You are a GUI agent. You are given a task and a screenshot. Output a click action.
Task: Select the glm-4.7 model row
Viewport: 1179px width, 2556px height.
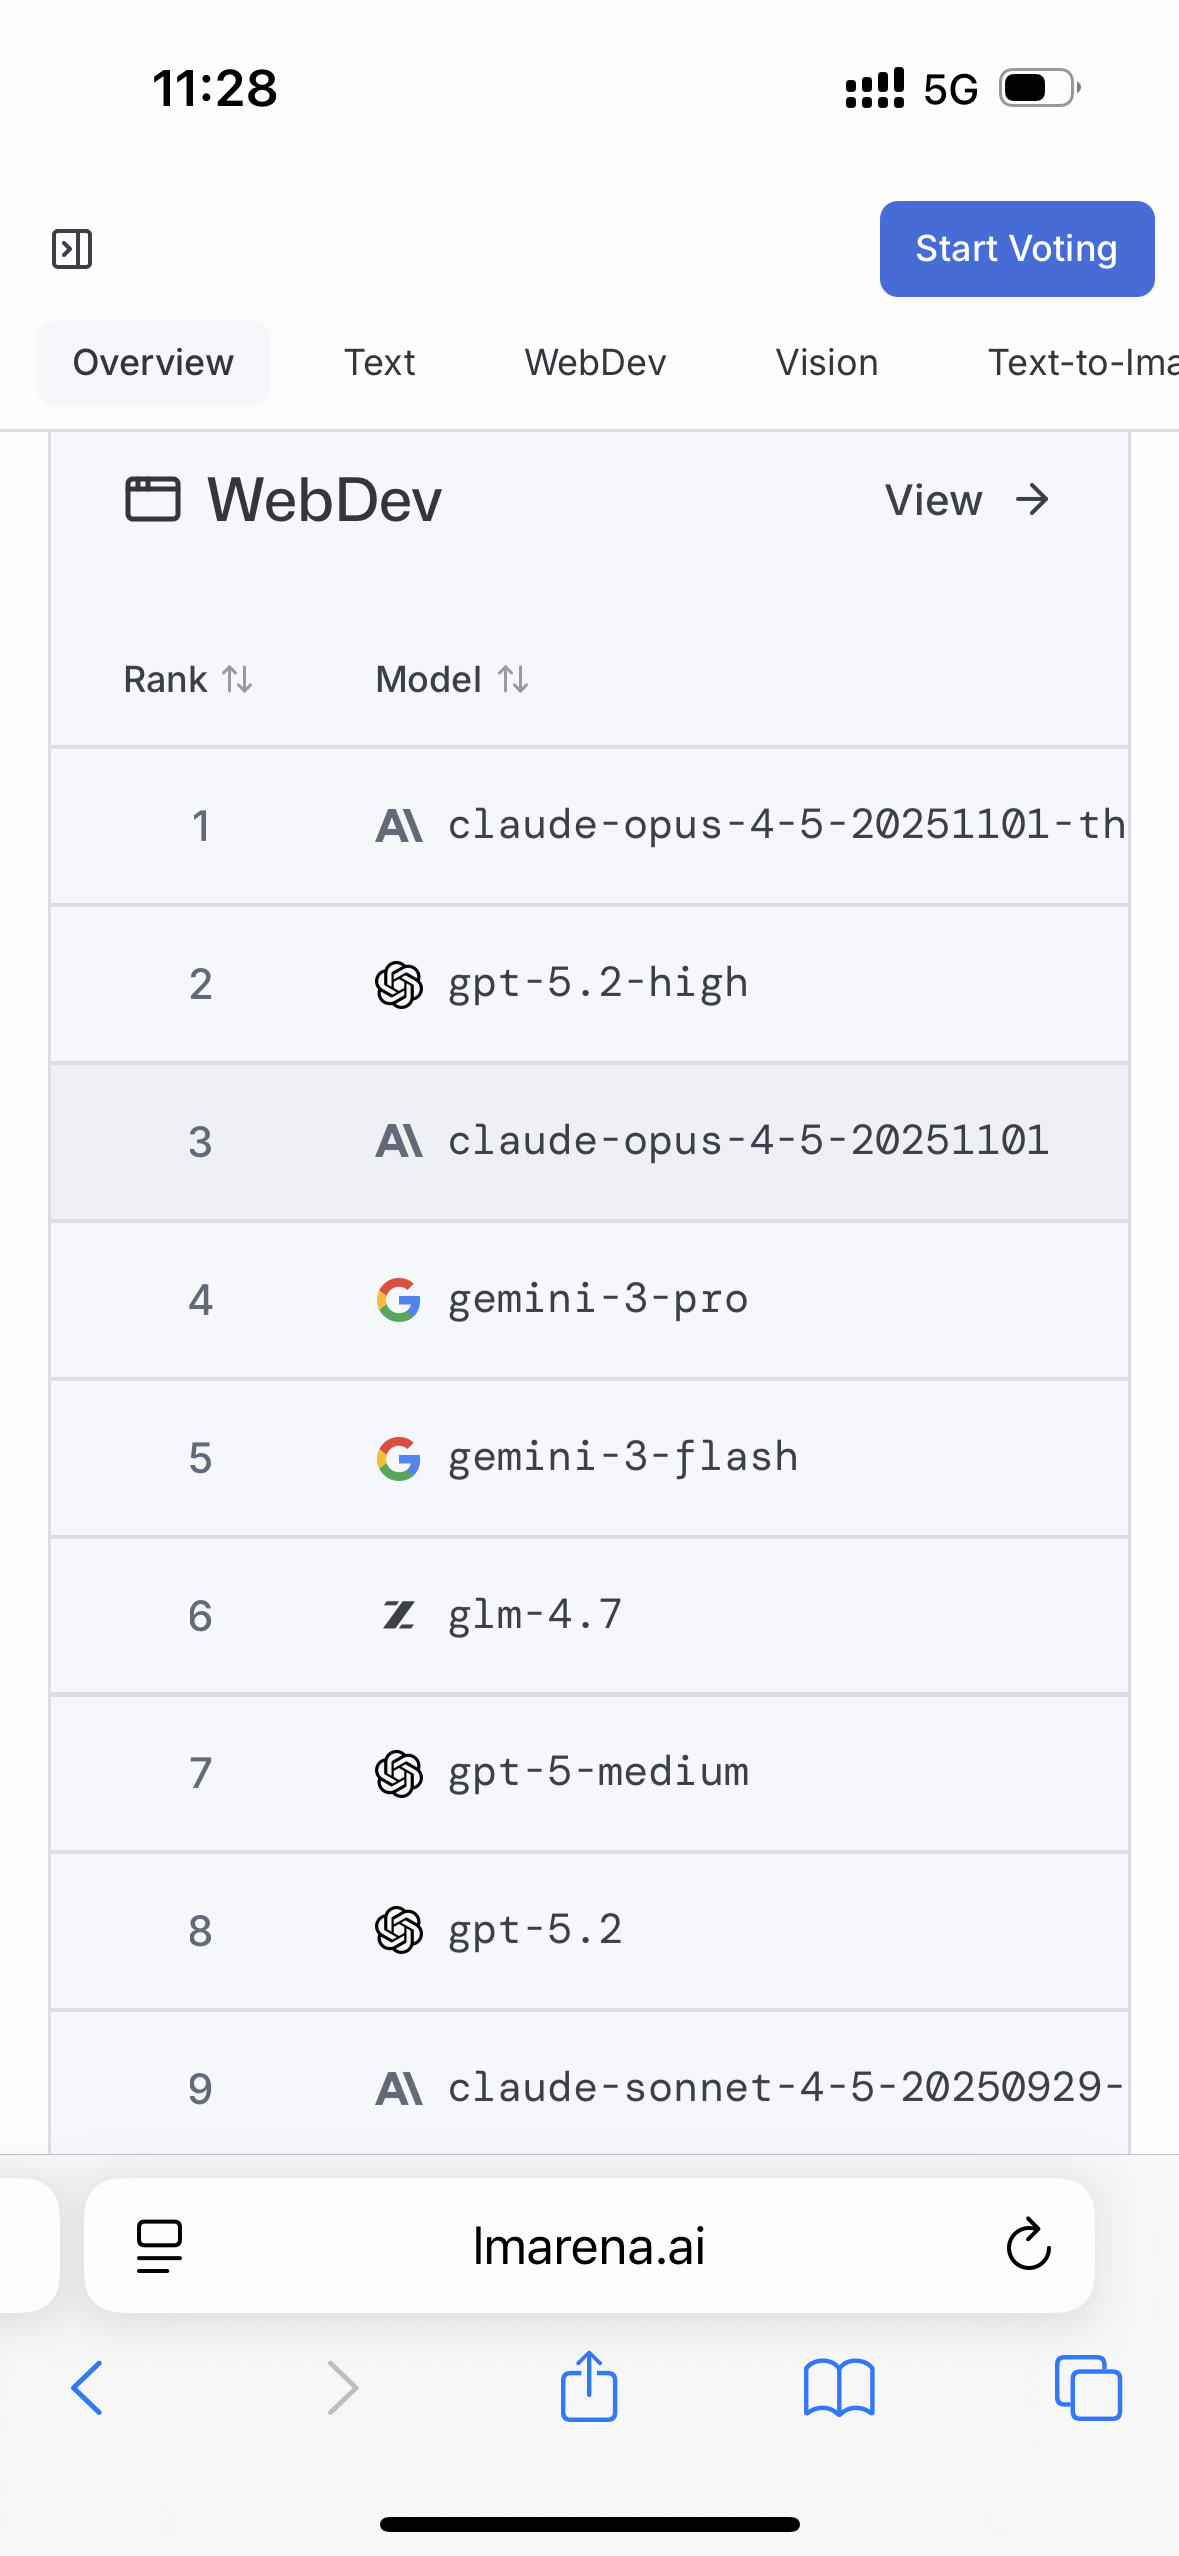click(535, 1615)
